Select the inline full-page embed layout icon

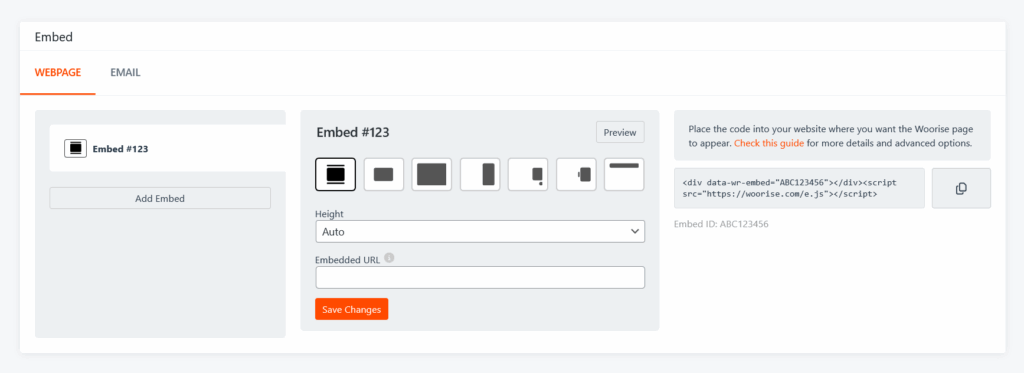coord(335,174)
